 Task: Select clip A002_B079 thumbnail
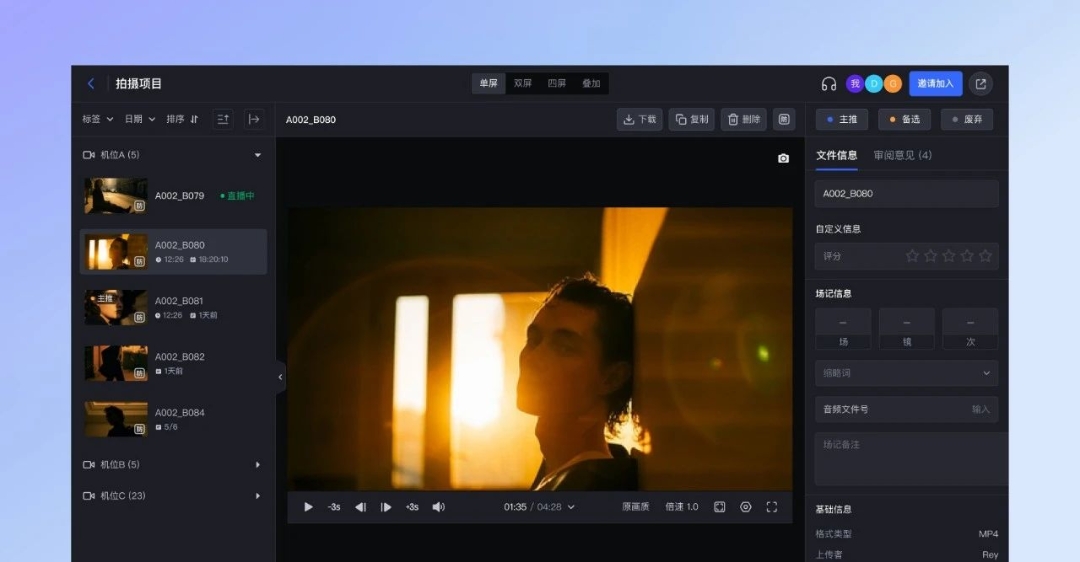[116, 196]
